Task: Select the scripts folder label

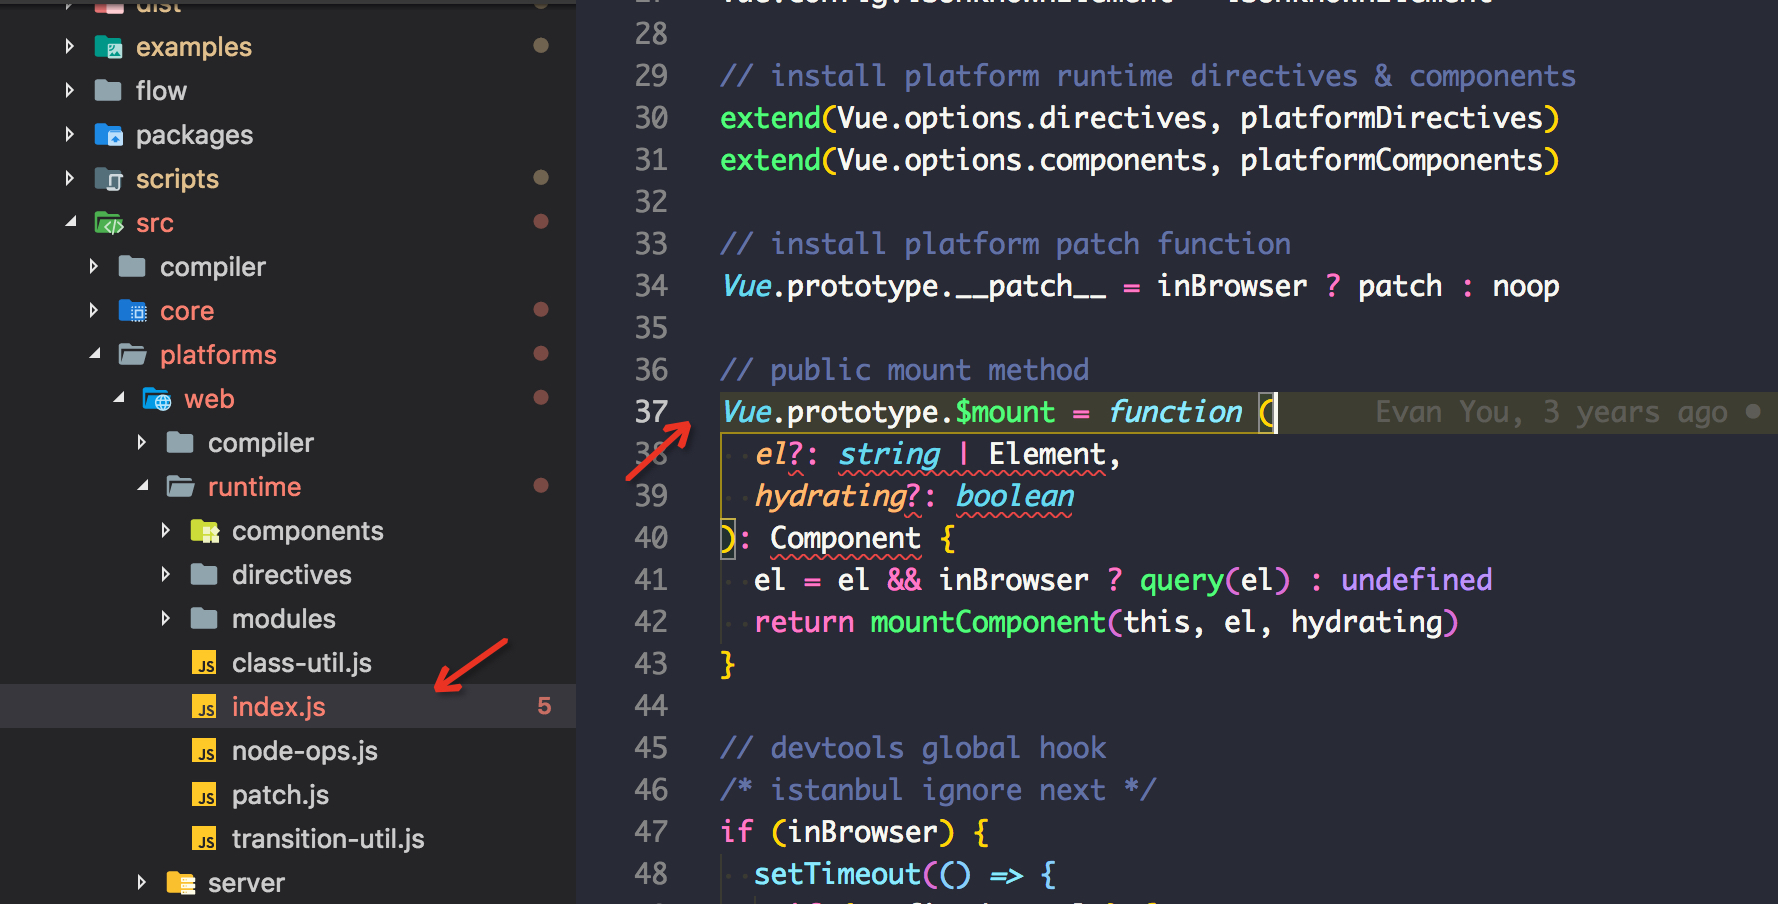Action: click(177, 179)
